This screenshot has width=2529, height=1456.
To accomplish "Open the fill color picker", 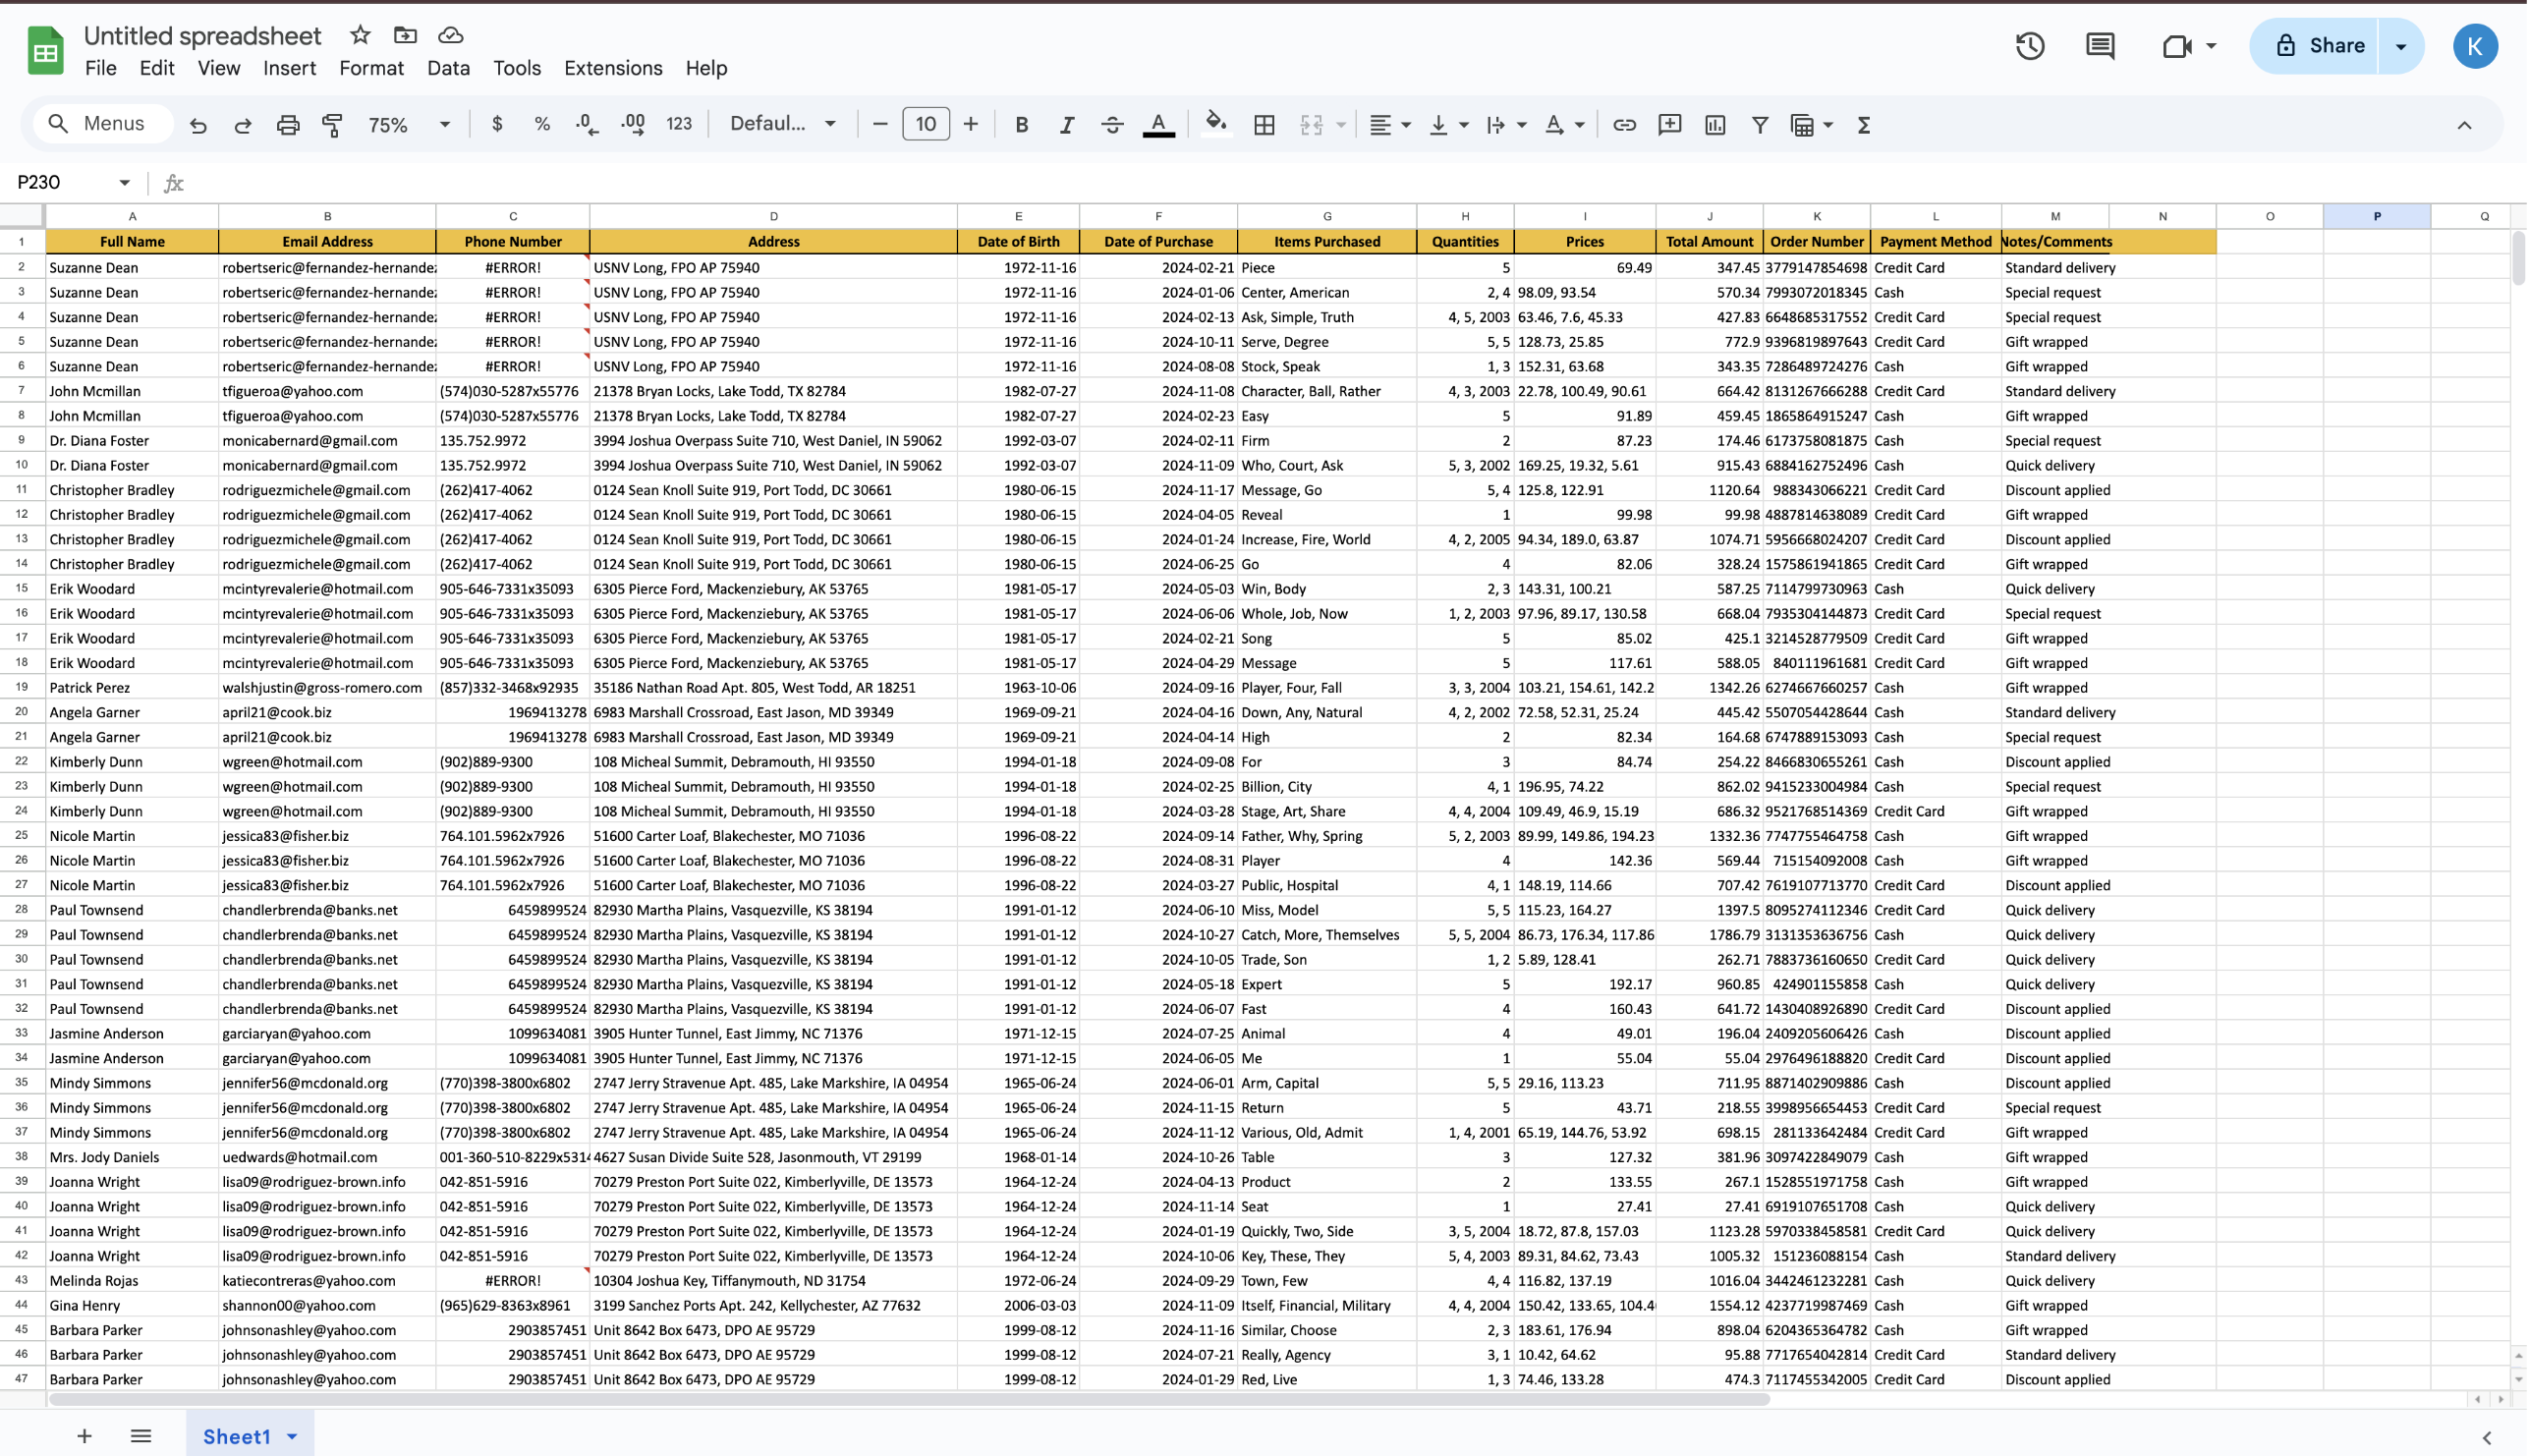I will pos(1215,124).
